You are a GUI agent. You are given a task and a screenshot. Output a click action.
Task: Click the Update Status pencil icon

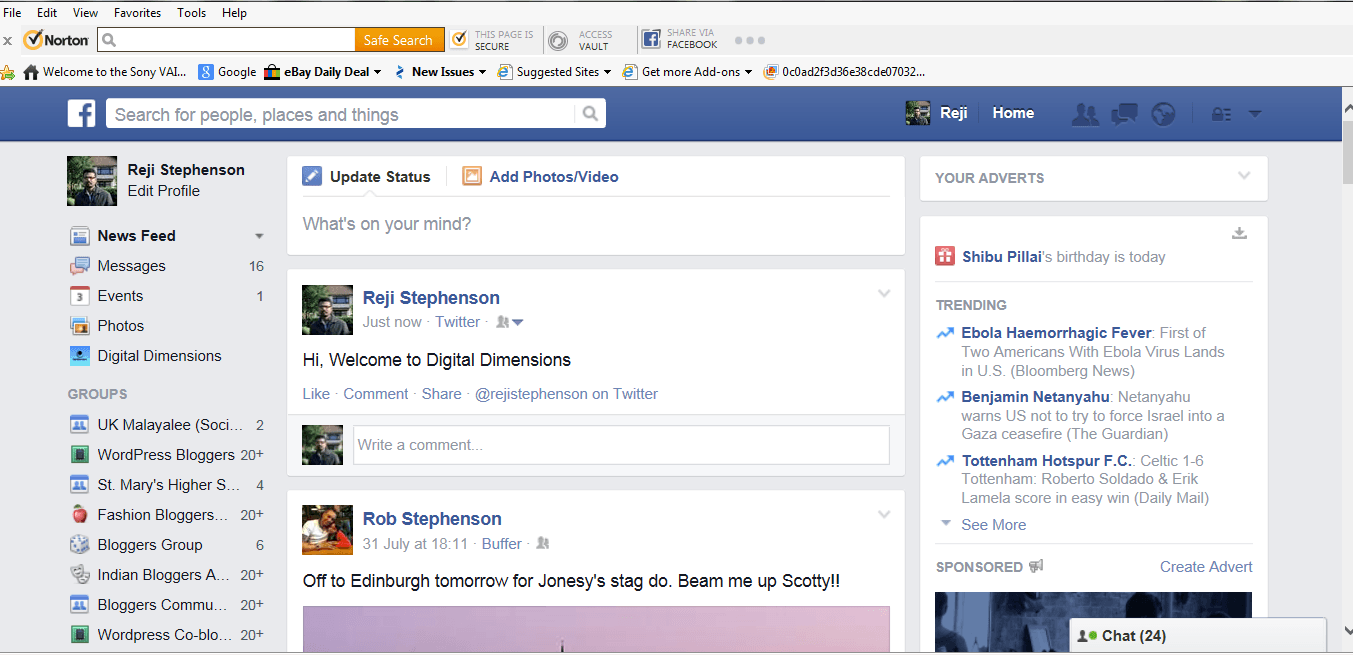[x=313, y=176]
